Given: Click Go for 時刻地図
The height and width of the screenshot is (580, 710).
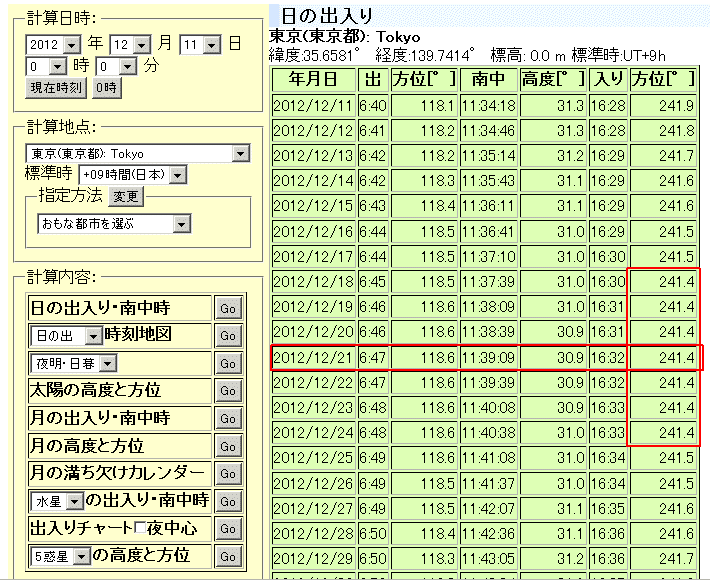Looking at the screenshot, I should (228, 336).
